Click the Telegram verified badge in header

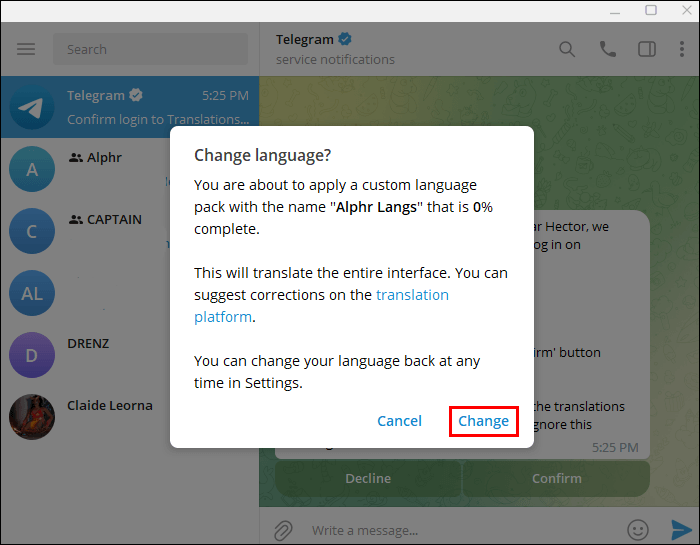click(x=345, y=39)
